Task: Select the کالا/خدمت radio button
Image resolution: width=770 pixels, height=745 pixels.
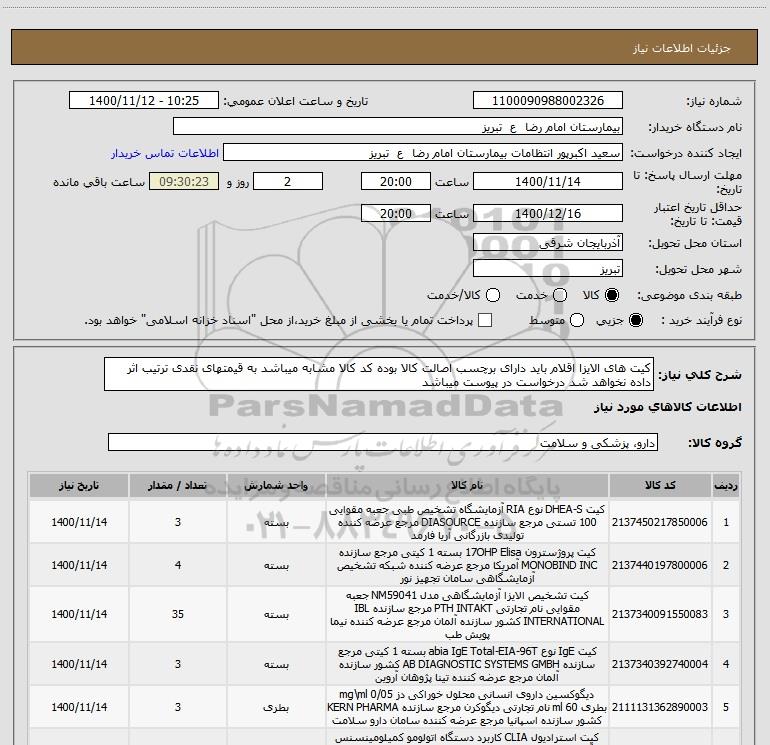Action: tap(493, 295)
